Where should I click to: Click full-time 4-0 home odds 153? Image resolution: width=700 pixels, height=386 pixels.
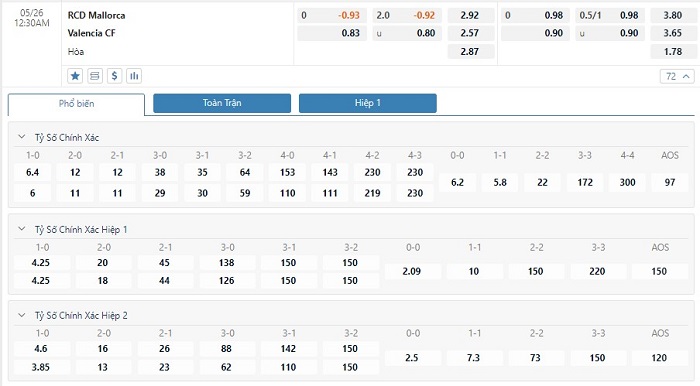[x=288, y=172]
